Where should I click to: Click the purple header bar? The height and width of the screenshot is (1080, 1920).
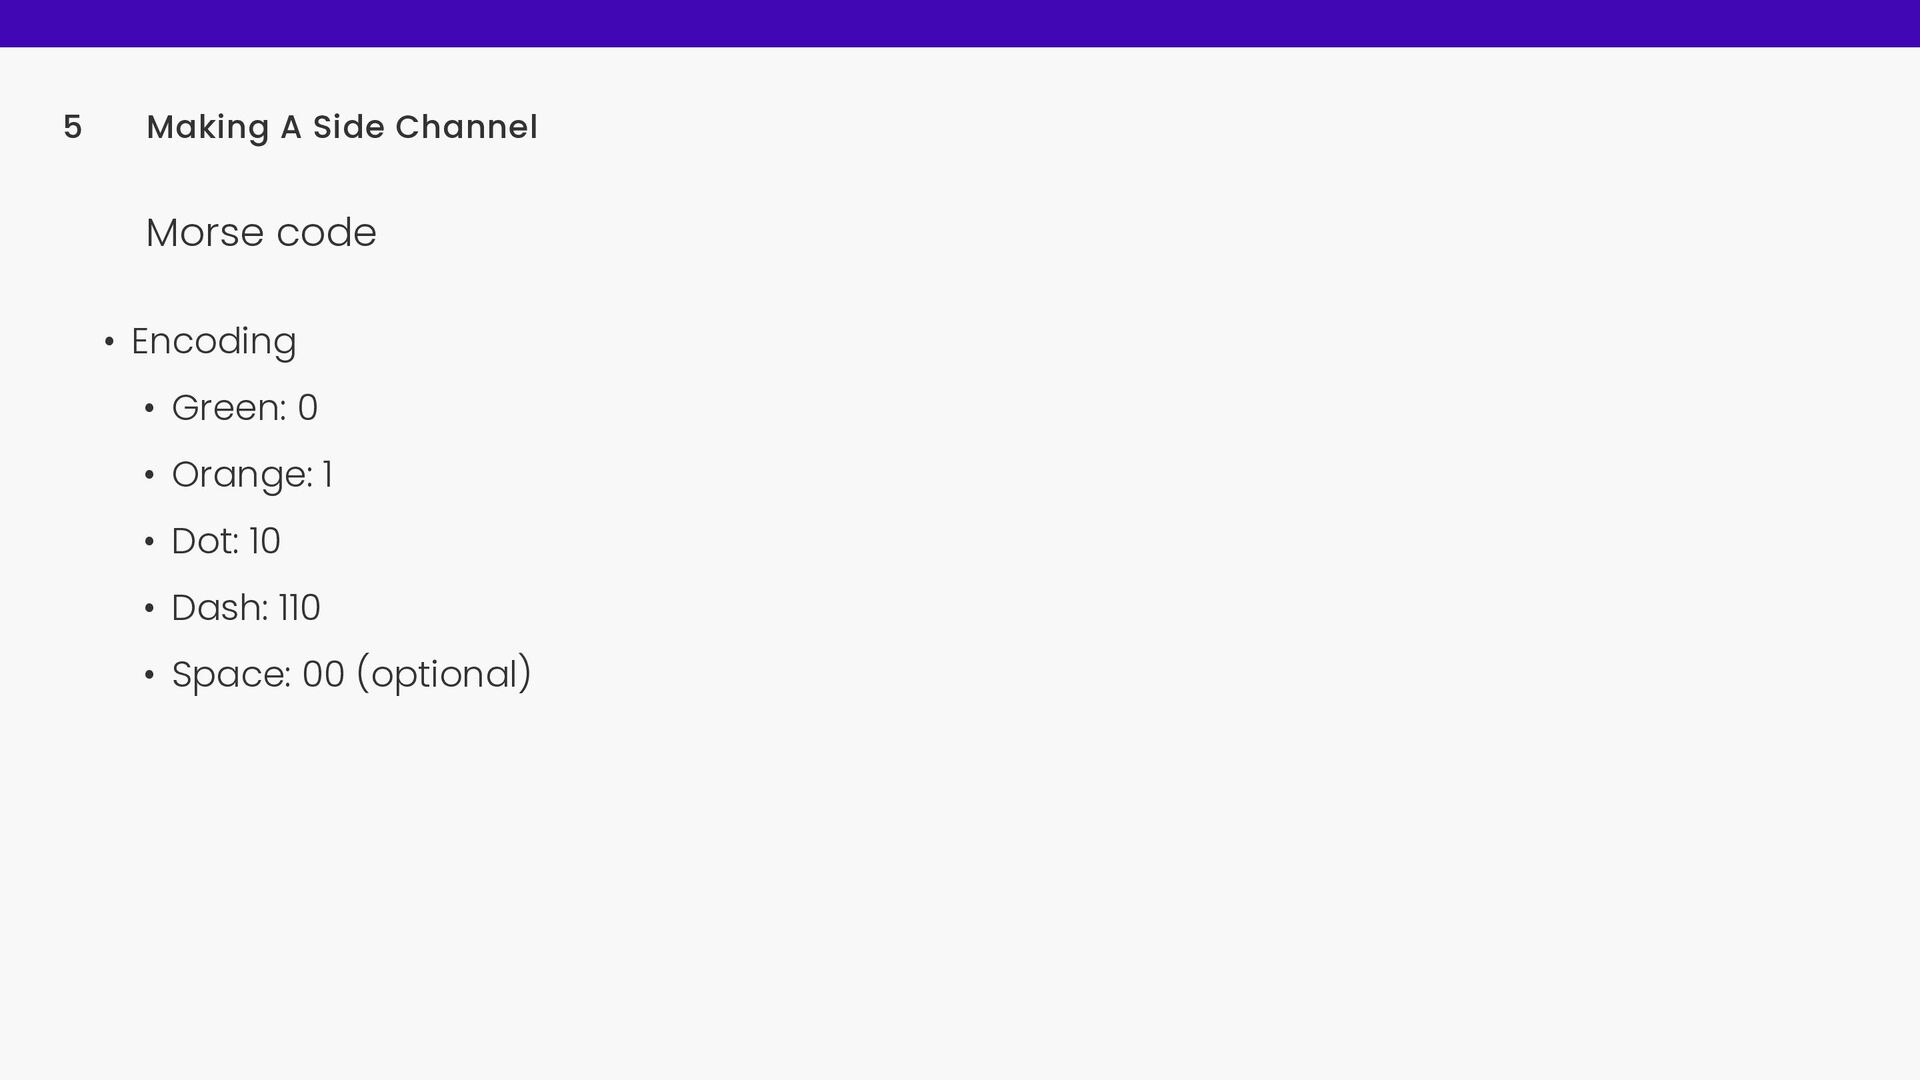(x=960, y=23)
